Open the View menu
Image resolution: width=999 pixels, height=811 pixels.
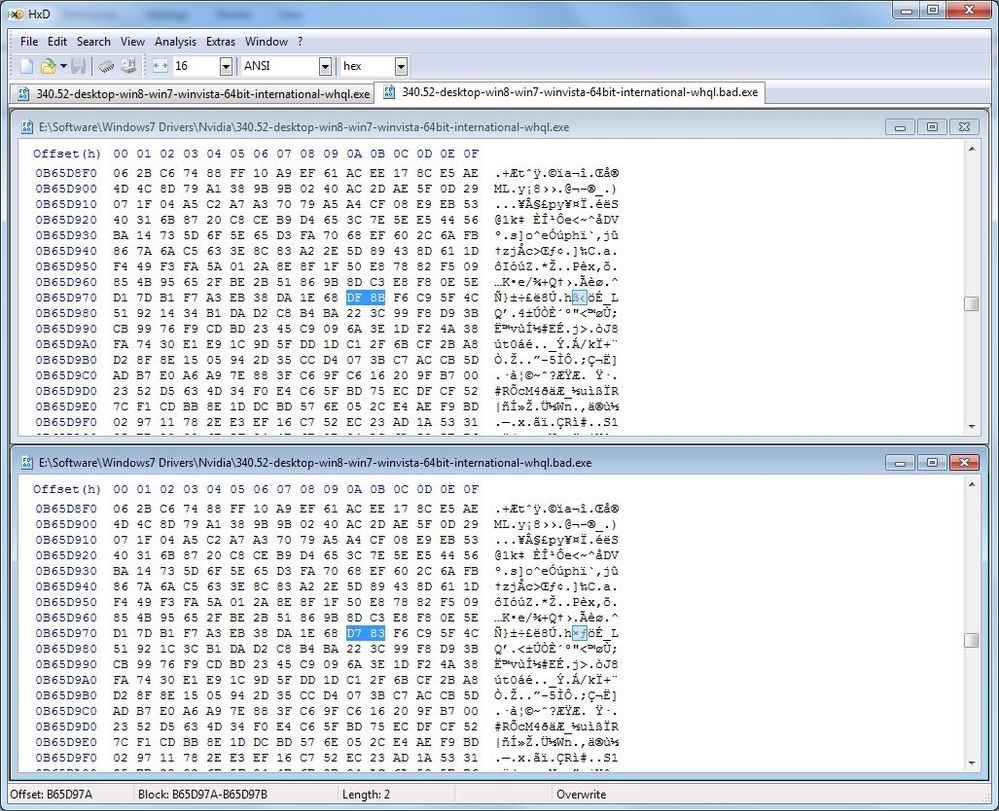click(133, 41)
